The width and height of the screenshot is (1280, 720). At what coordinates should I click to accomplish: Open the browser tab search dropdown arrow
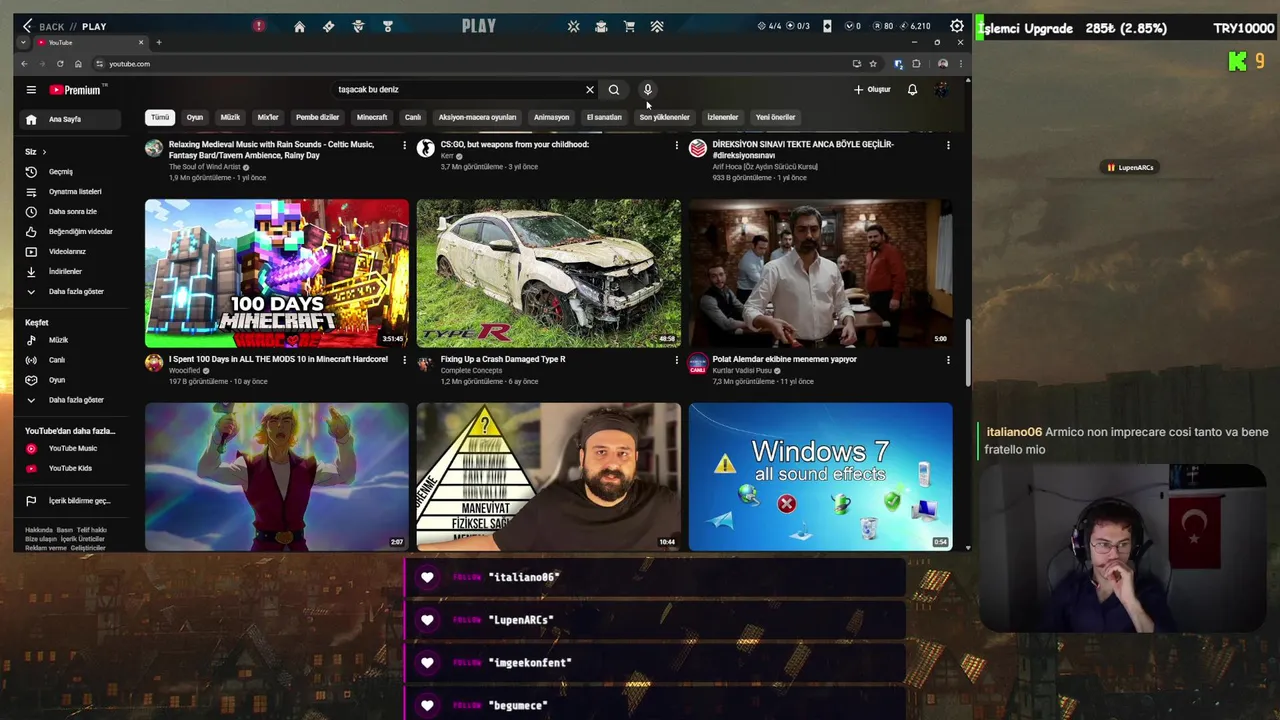(x=23, y=43)
